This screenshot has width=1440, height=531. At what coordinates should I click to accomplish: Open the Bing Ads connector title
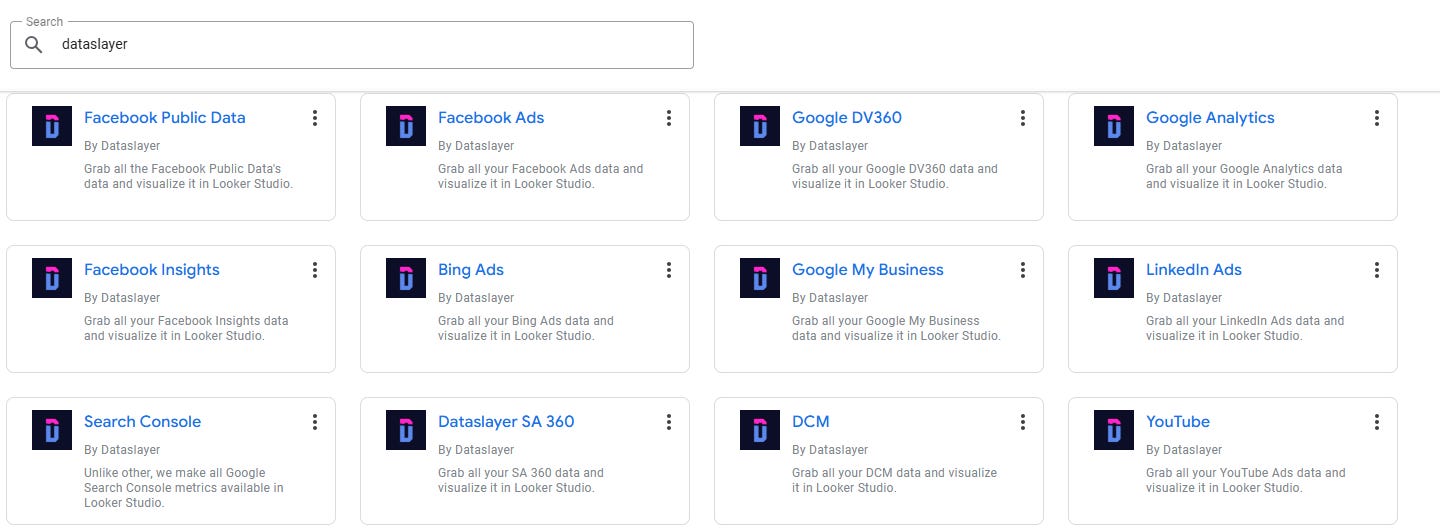click(471, 270)
